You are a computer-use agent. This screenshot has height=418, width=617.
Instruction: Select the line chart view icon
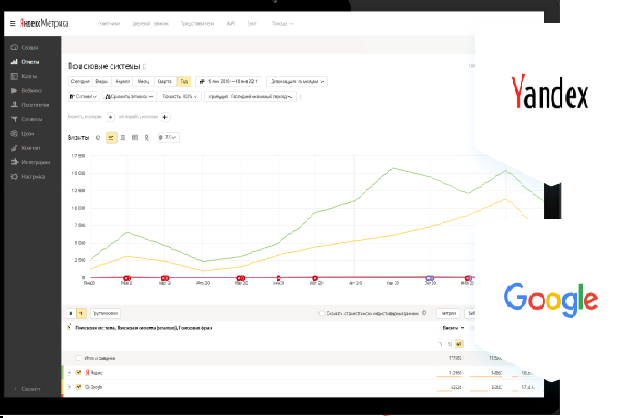tap(111, 137)
